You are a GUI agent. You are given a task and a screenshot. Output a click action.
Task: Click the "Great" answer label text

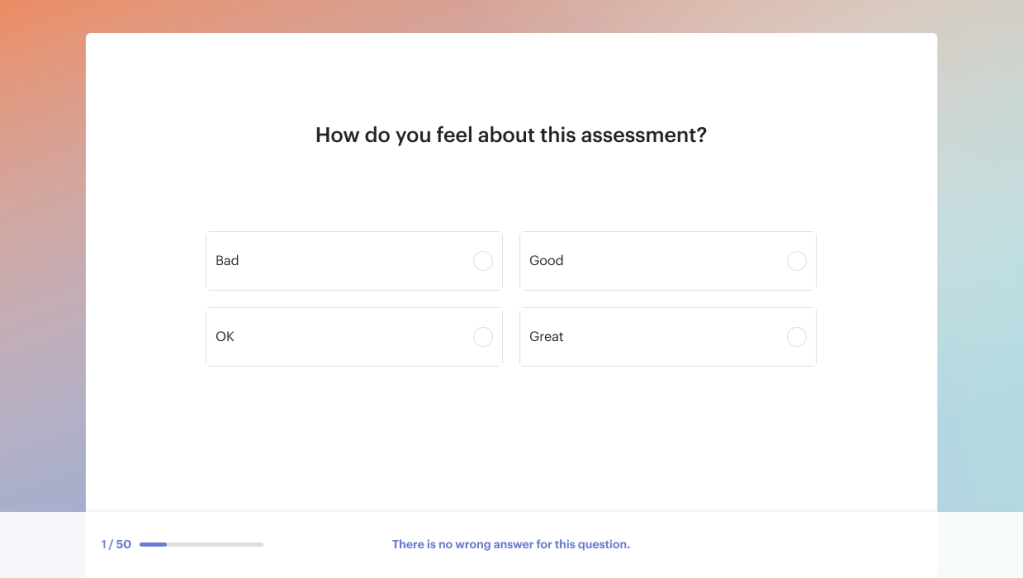point(546,337)
